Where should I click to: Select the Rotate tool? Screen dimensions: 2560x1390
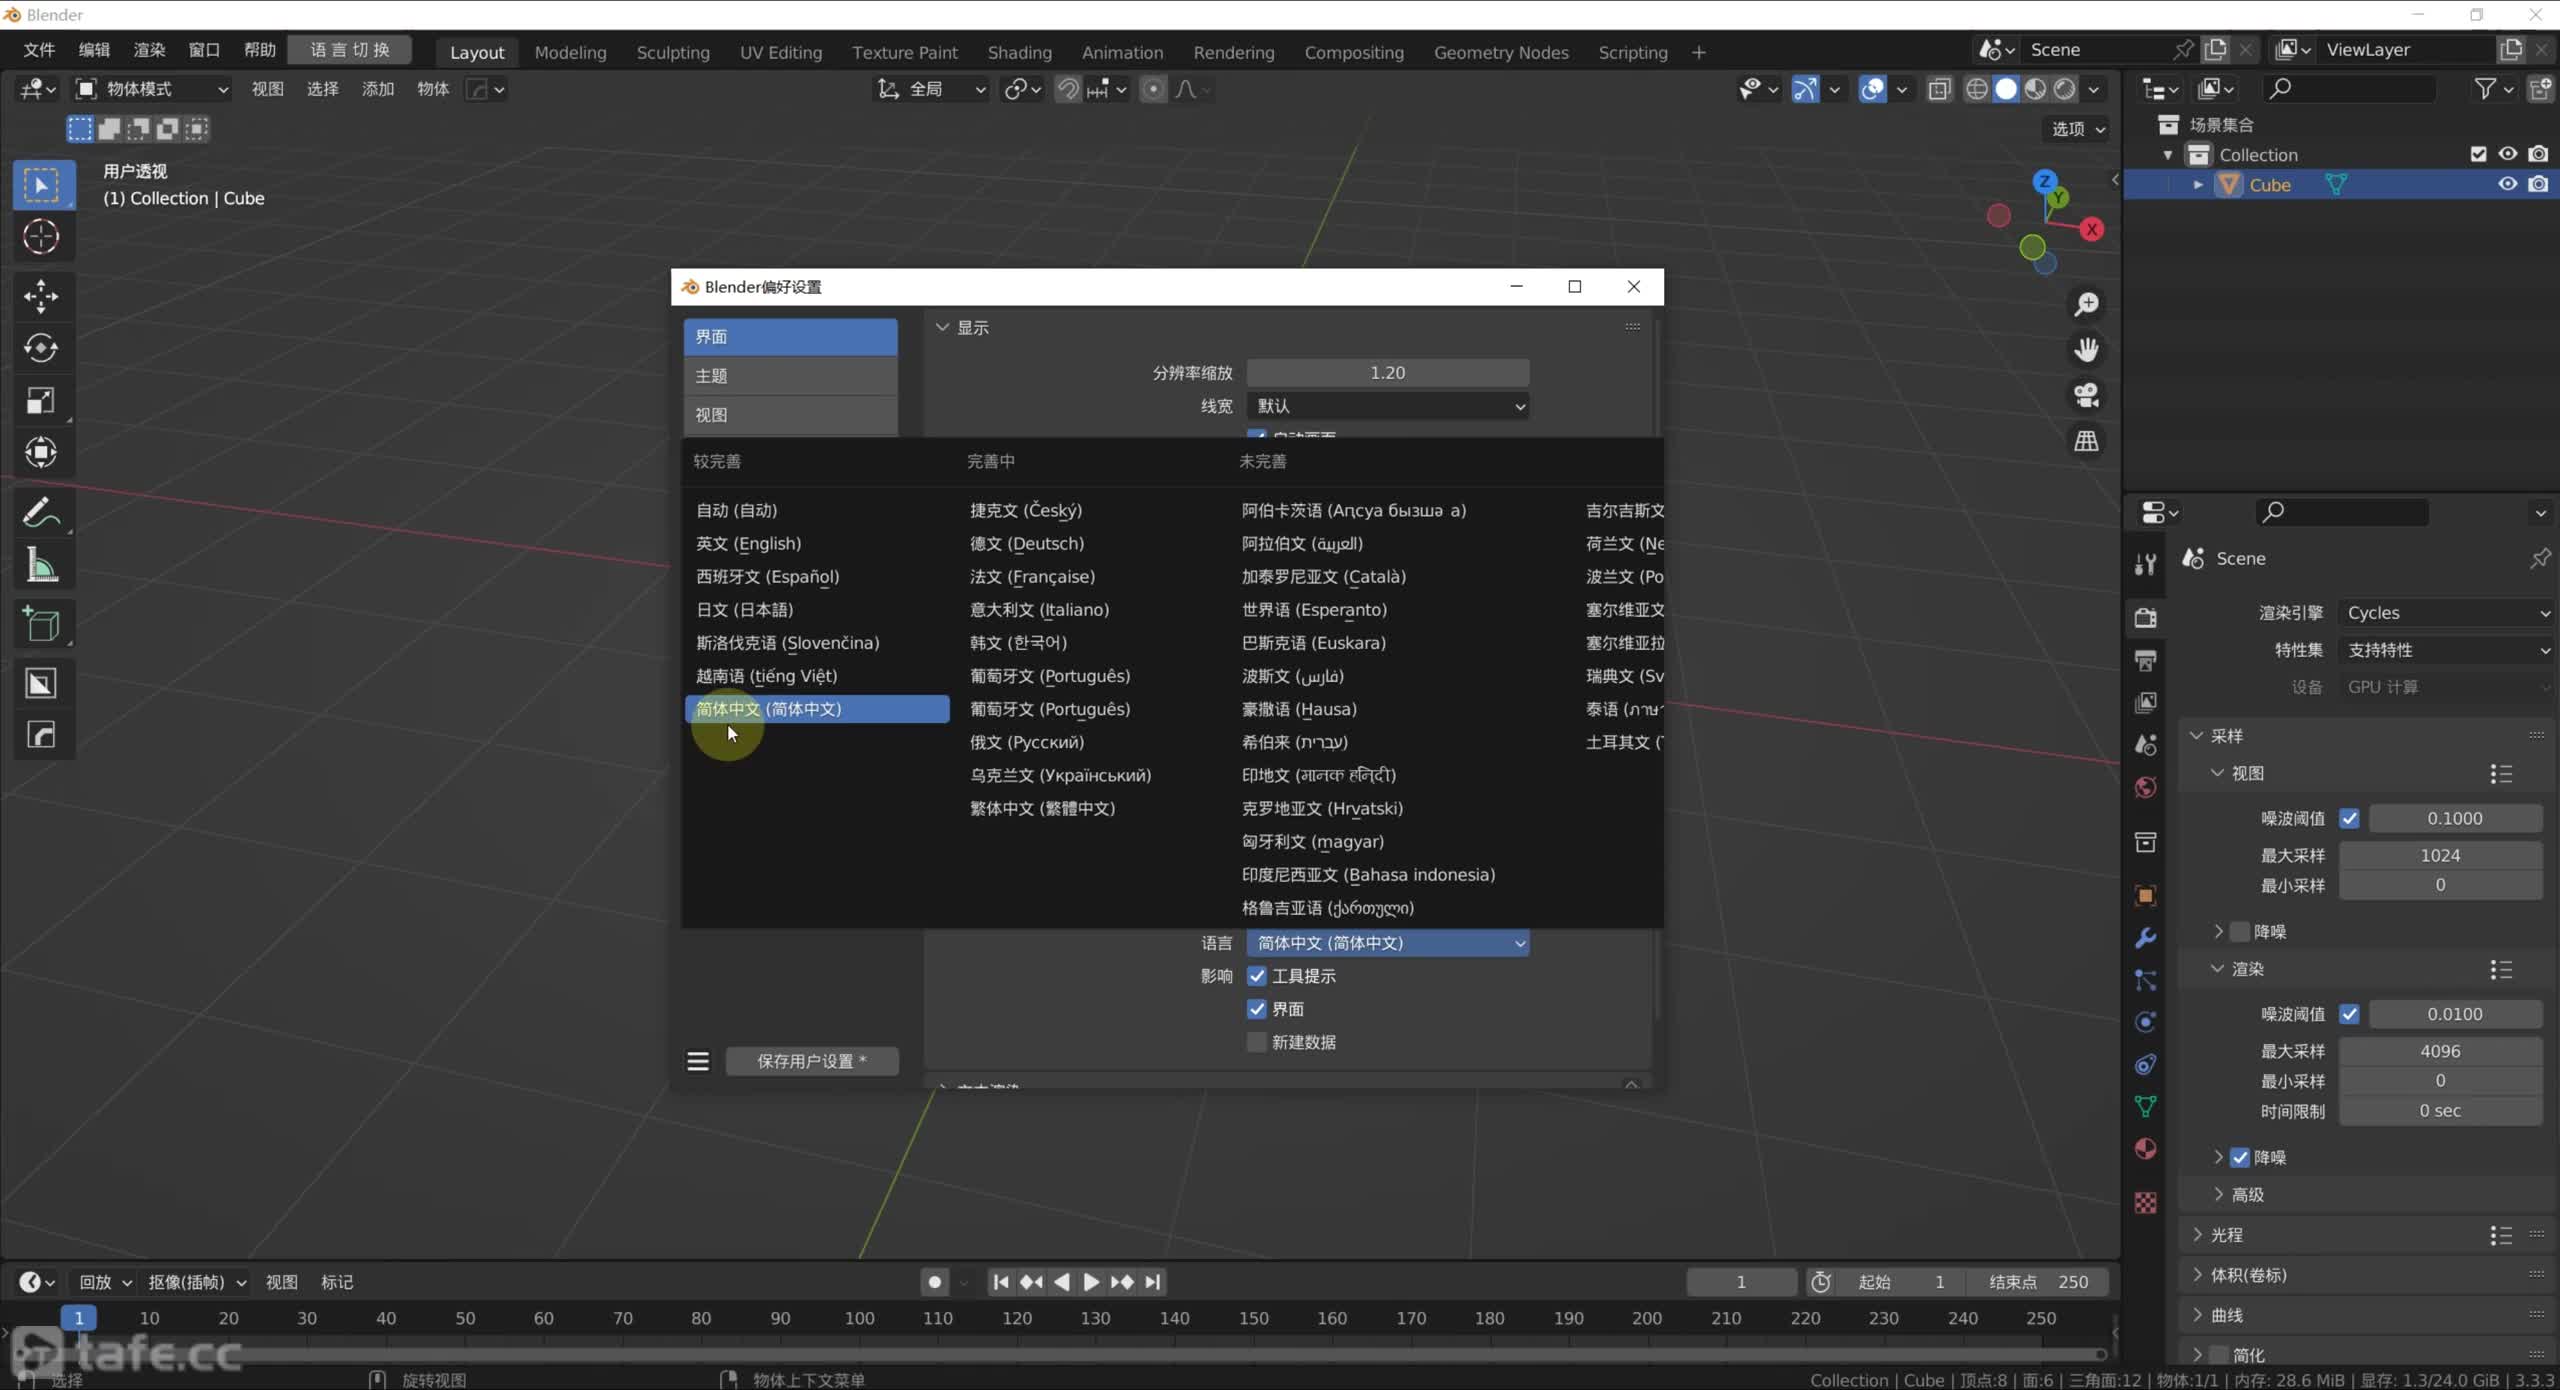click(41, 348)
